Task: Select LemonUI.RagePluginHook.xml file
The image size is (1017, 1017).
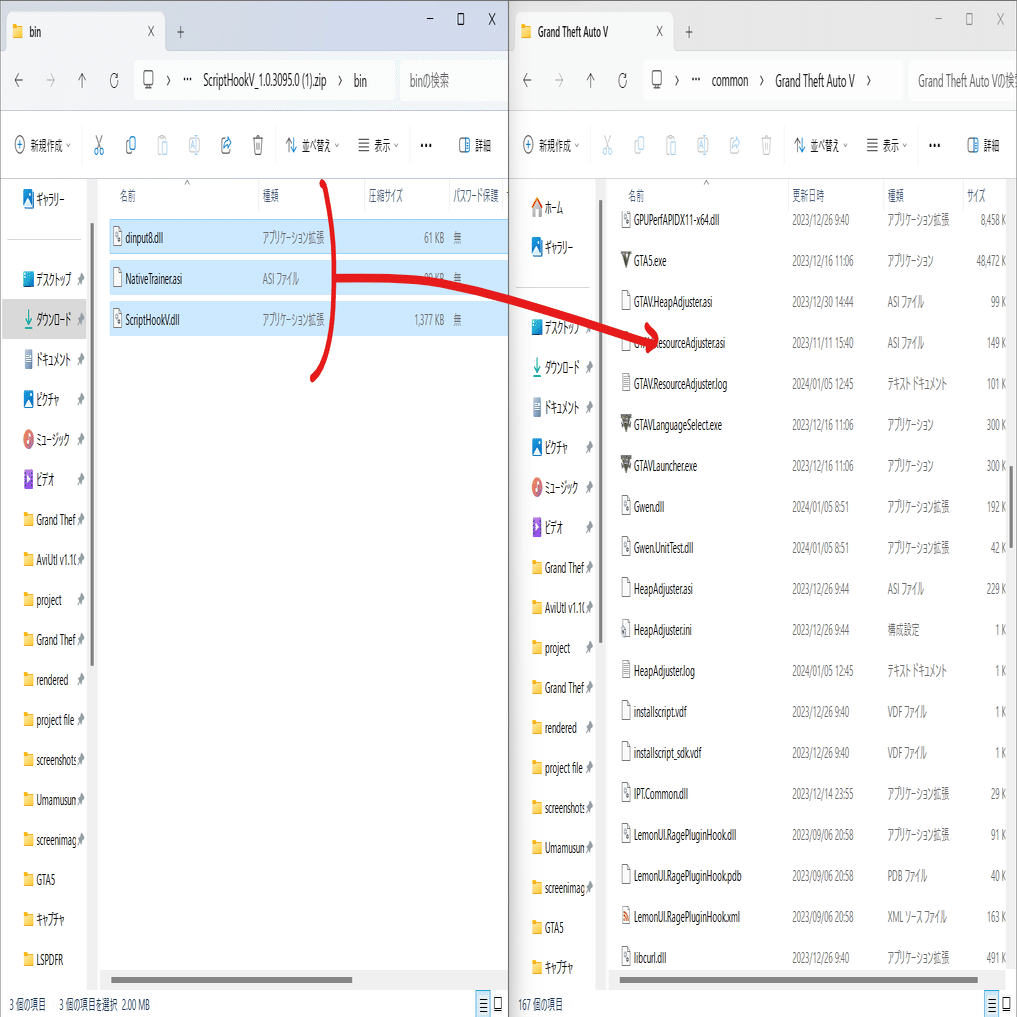Action: click(686, 916)
